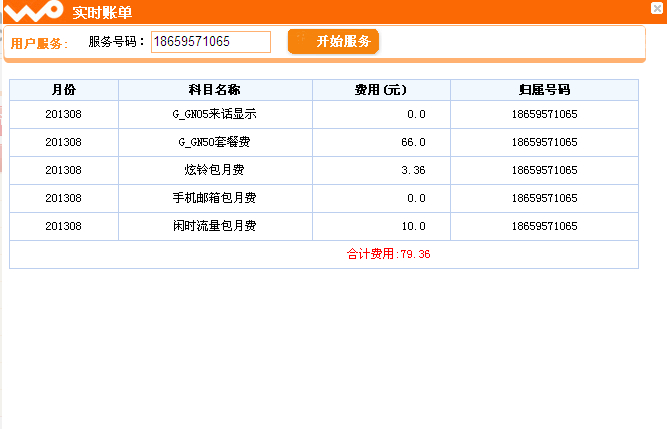Click the 费用(元) column header
This screenshot has height=429, width=667.
381,90
